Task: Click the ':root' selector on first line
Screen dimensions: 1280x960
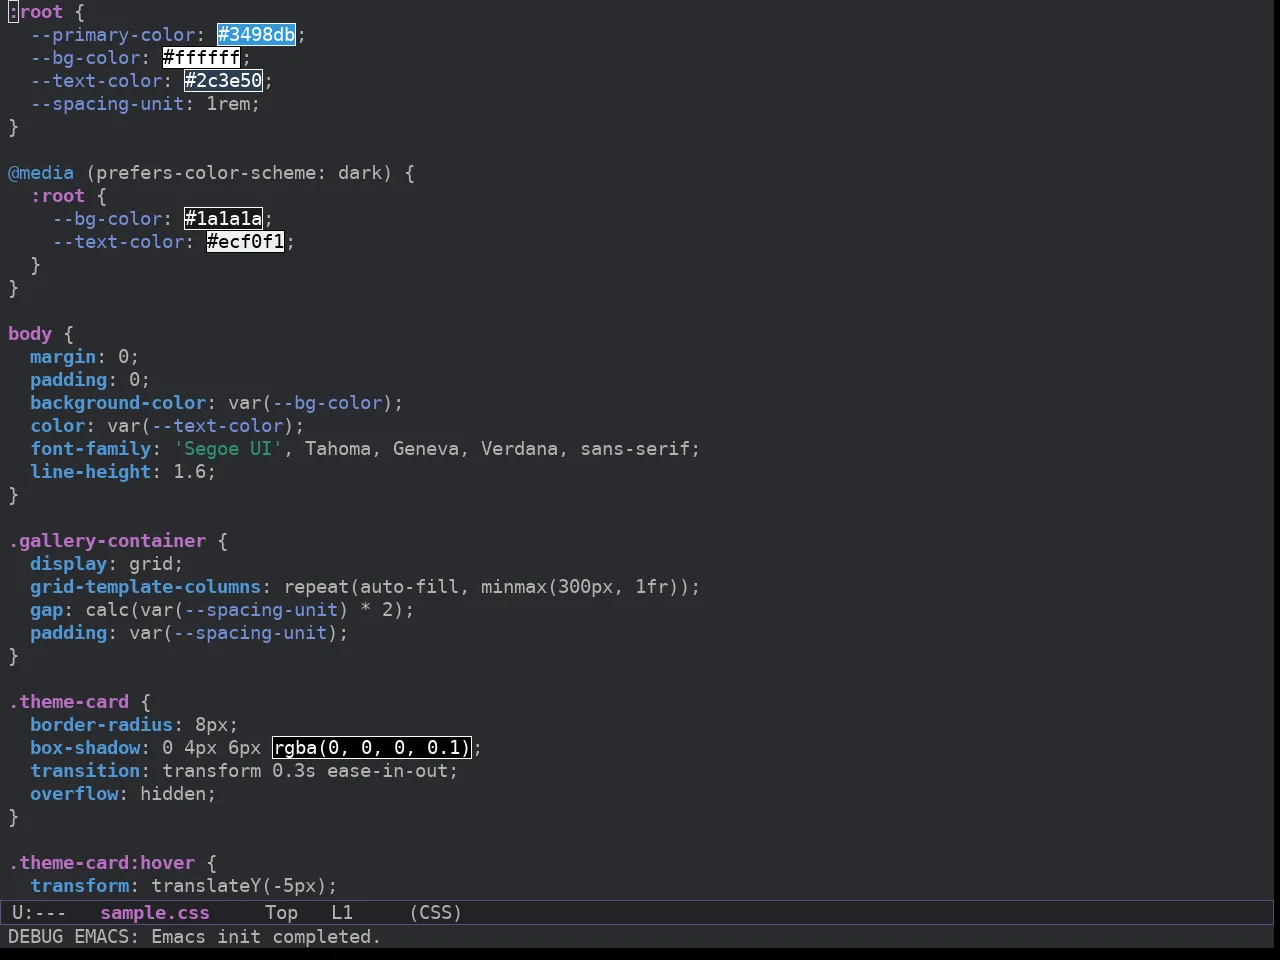Action: [x=35, y=12]
